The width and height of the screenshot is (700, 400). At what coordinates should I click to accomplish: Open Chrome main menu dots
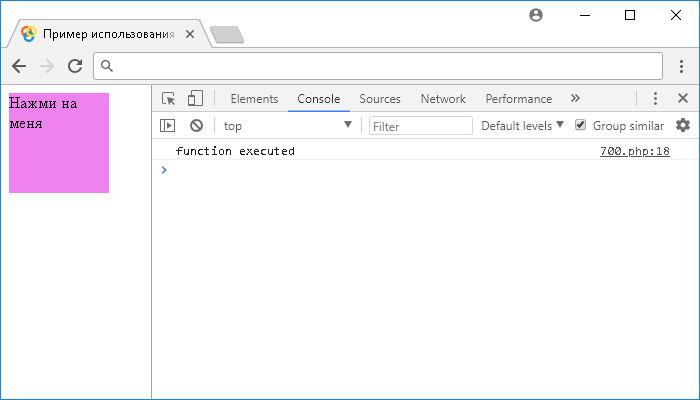coord(681,66)
